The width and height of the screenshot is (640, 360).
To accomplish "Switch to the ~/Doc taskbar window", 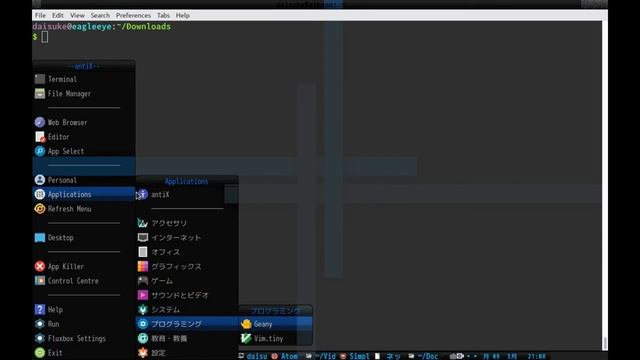I will coord(423,356).
